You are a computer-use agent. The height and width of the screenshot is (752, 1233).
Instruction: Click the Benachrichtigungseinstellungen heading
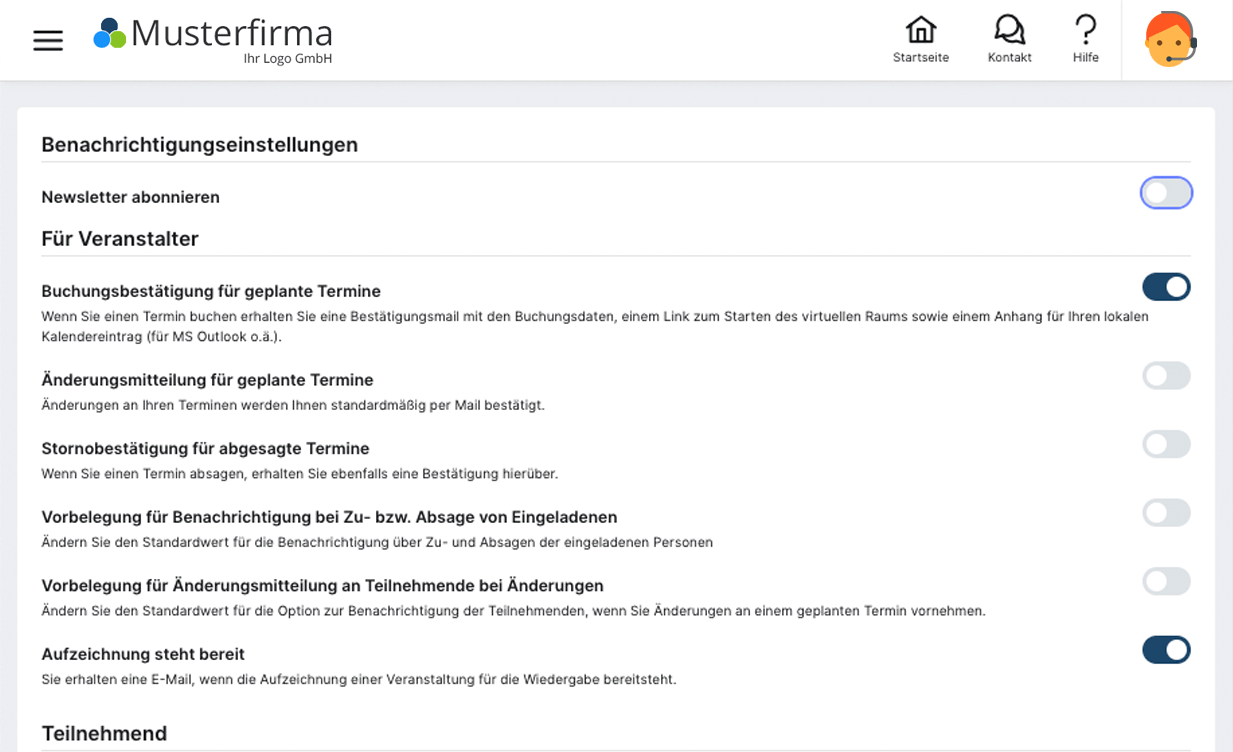(x=199, y=145)
